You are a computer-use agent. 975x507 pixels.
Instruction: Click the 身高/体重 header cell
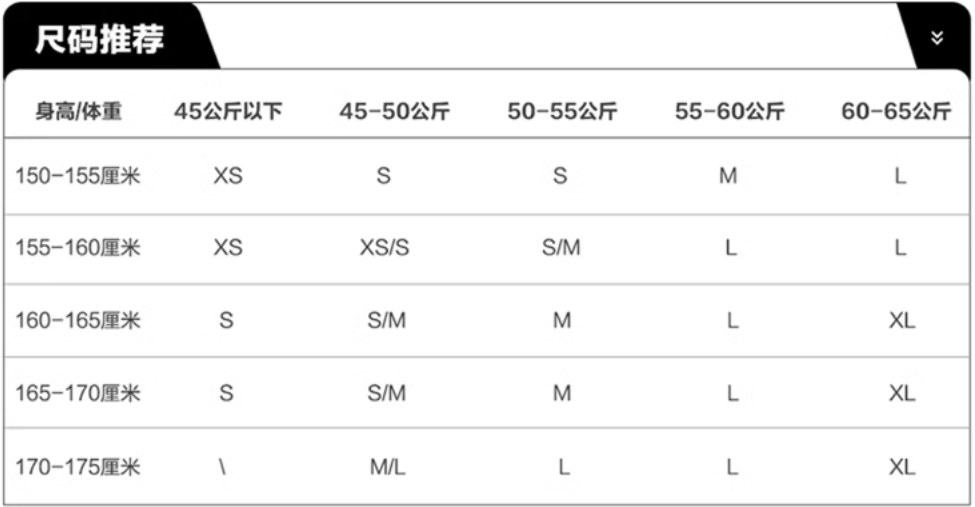coord(78,111)
